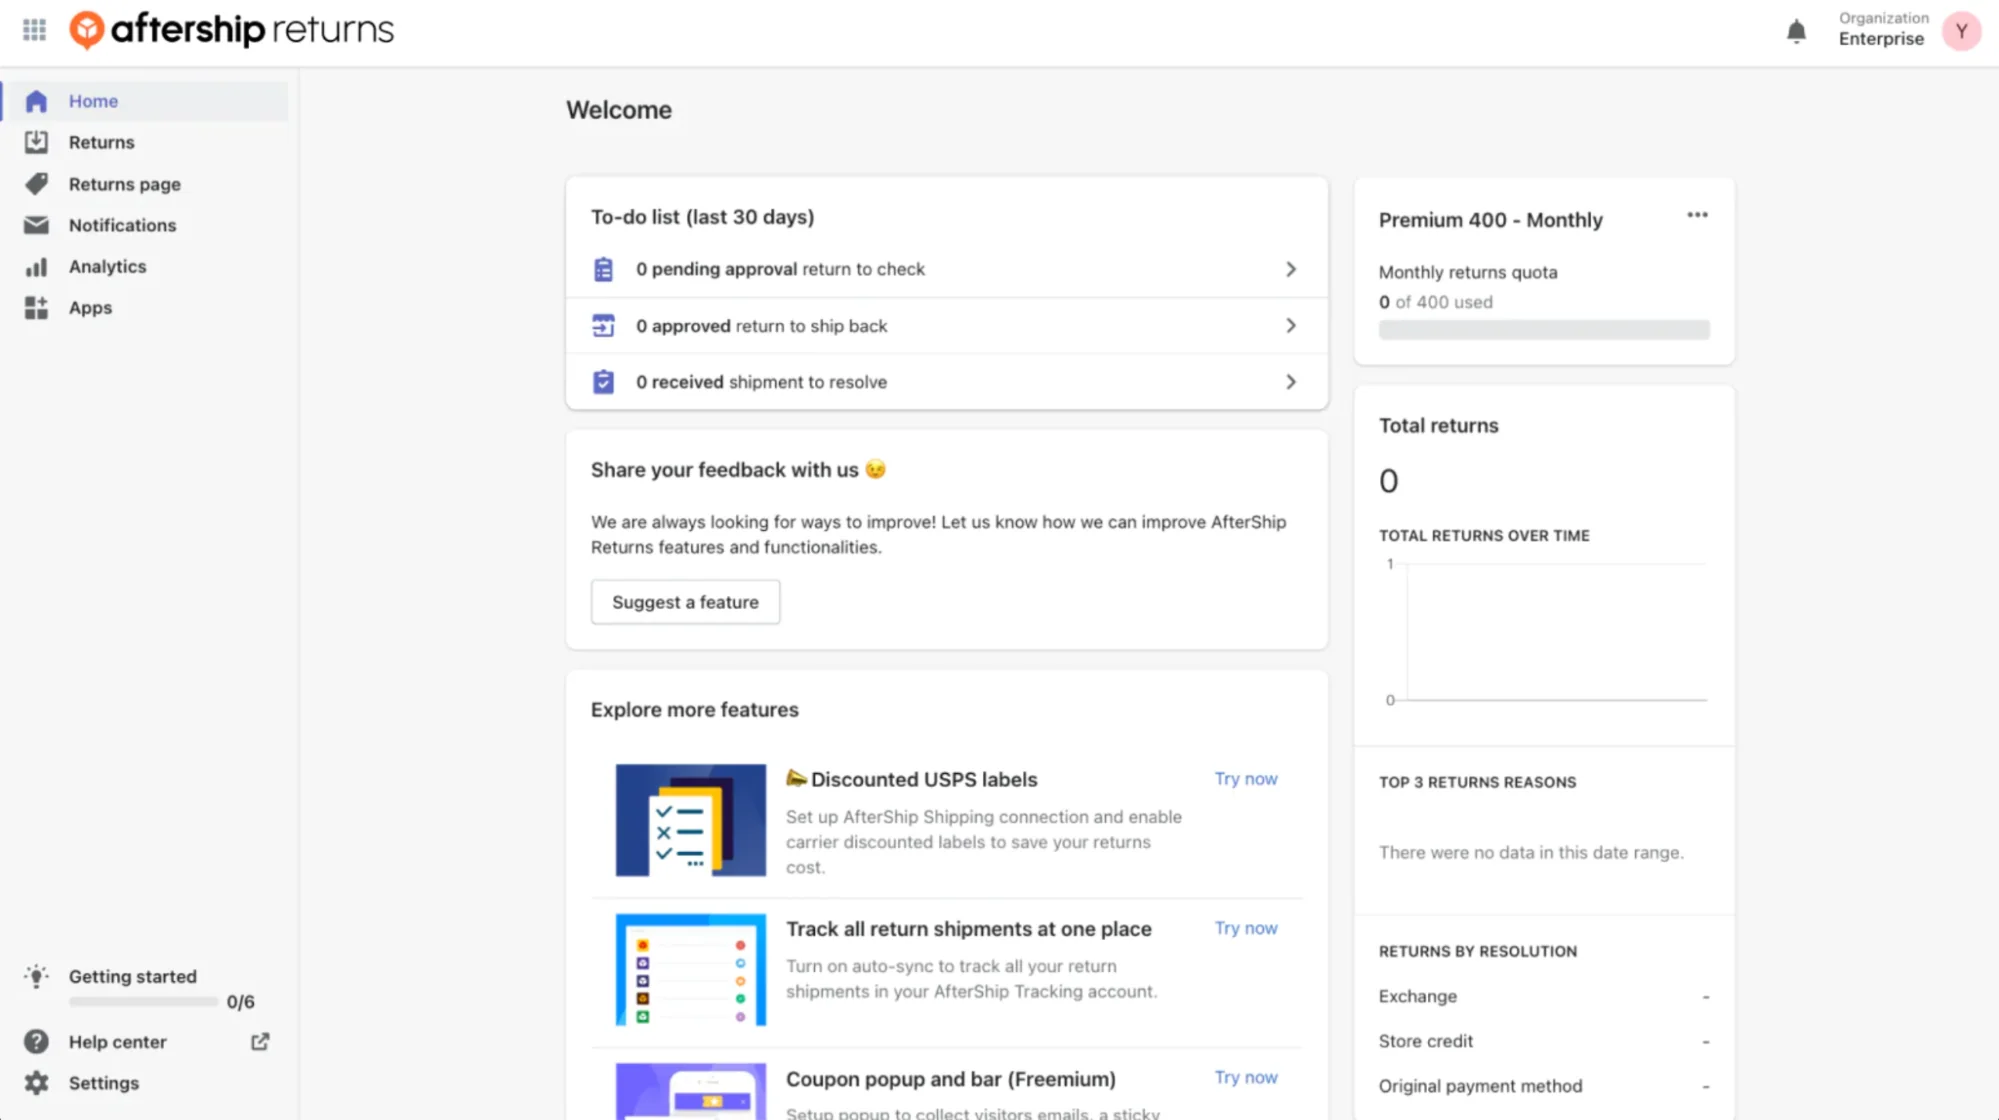Click the Suggest a feature button
The image size is (1999, 1120).
tap(685, 602)
